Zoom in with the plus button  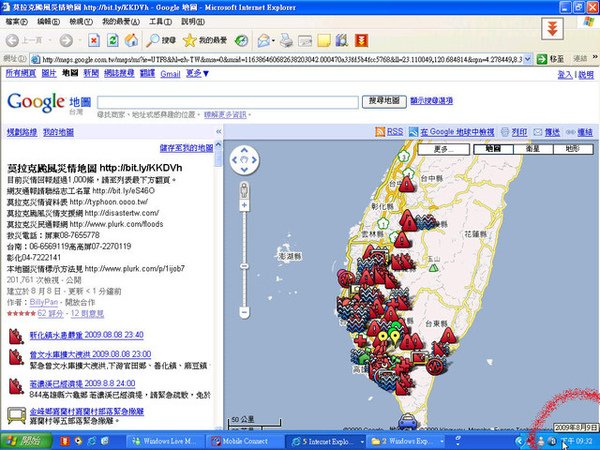click(244, 205)
